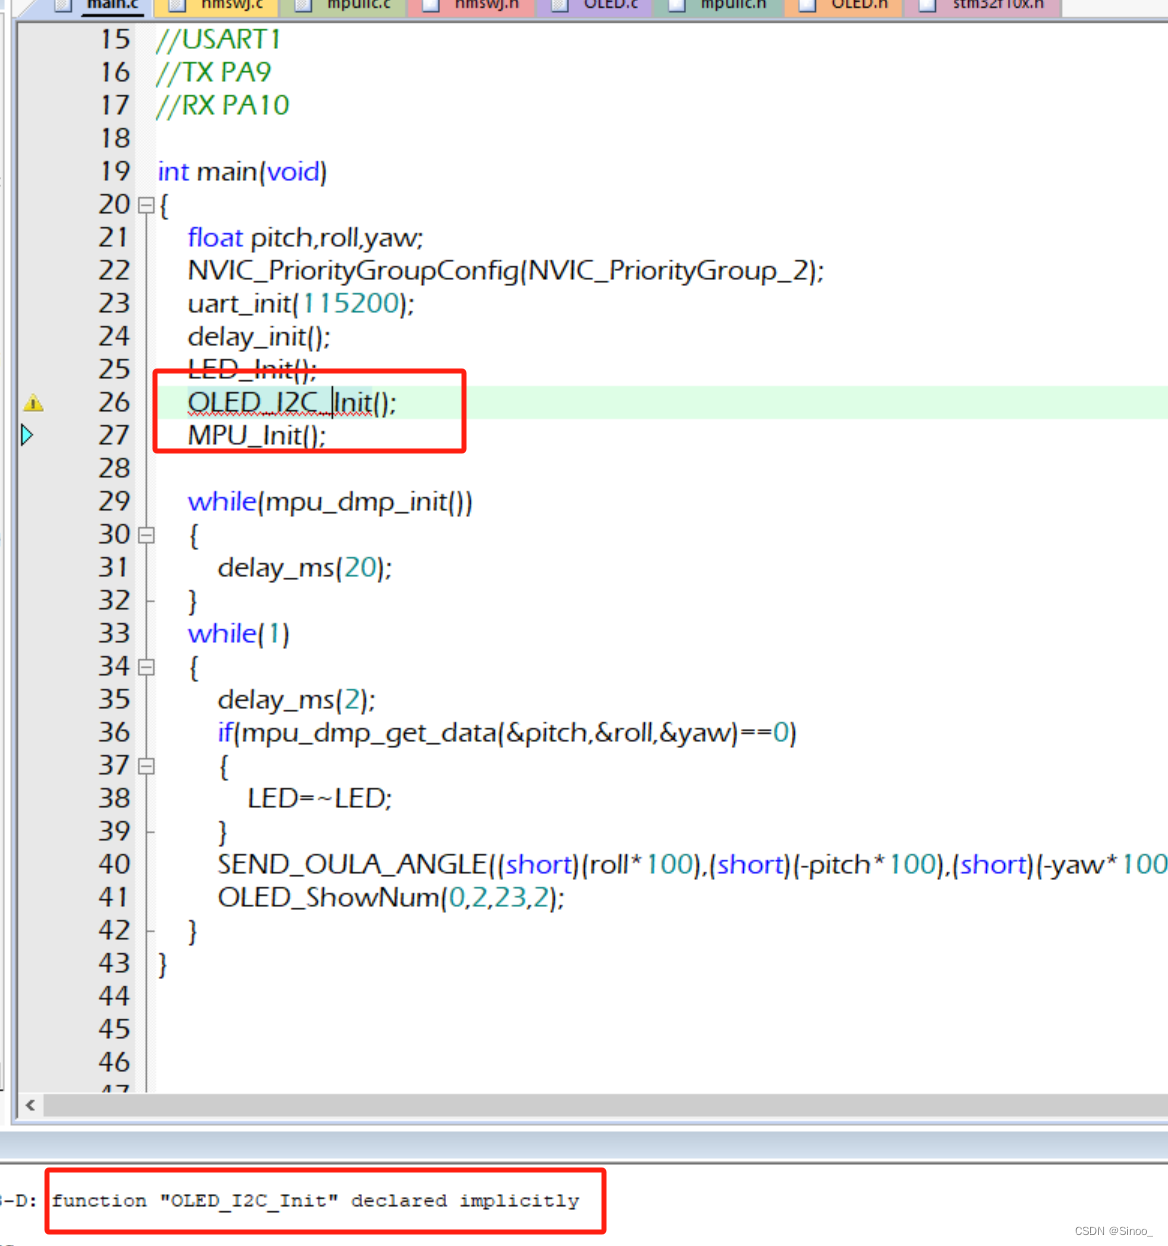Image resolution: width=1168 pixels, height=1246 pixels.
Task: Collapse the while loop fold at line 30
Action: click(x=146, y=535)
